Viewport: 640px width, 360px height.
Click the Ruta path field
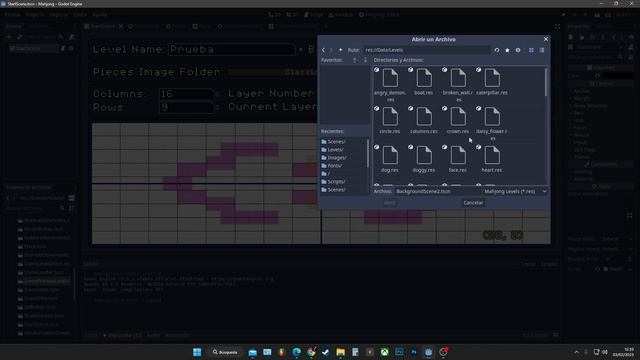427,50
